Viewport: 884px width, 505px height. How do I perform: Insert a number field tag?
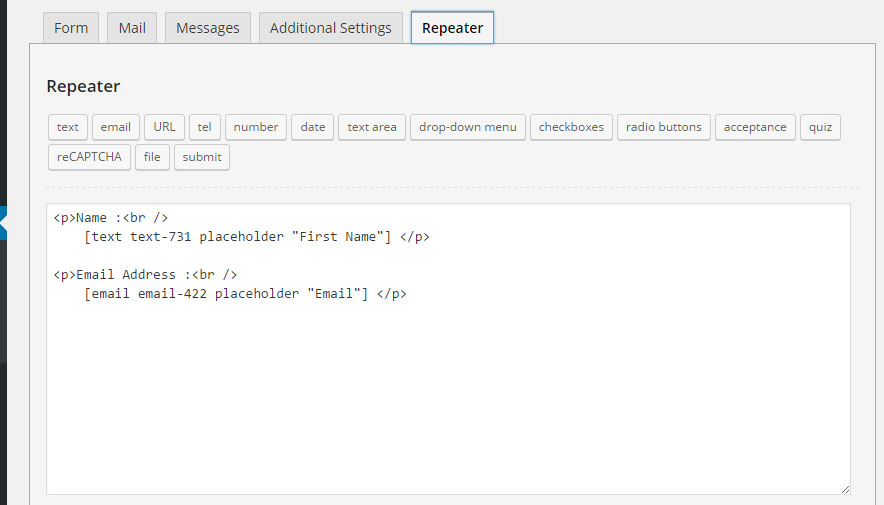pos(256,127)
